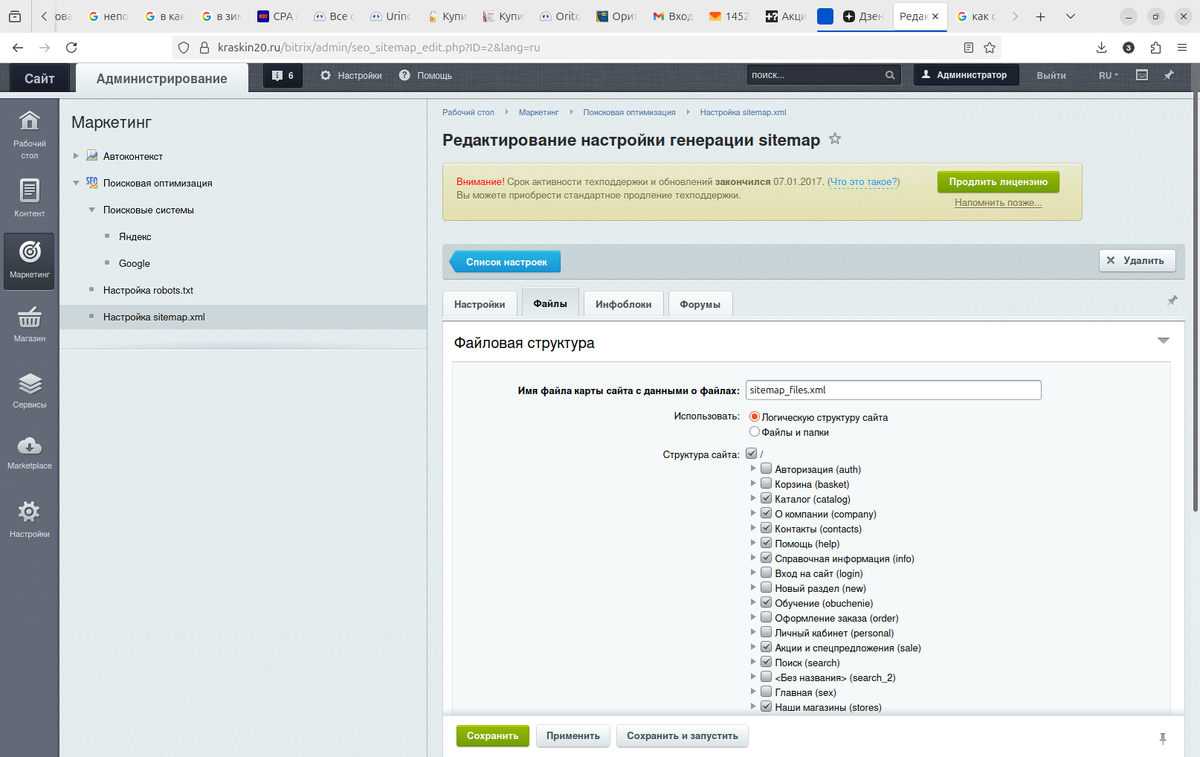The height and width of the screenshot is (757, 1200).
Task: Pin the settings panel with pin icon
Action: pyautogui.click(x=1172, y=300)
